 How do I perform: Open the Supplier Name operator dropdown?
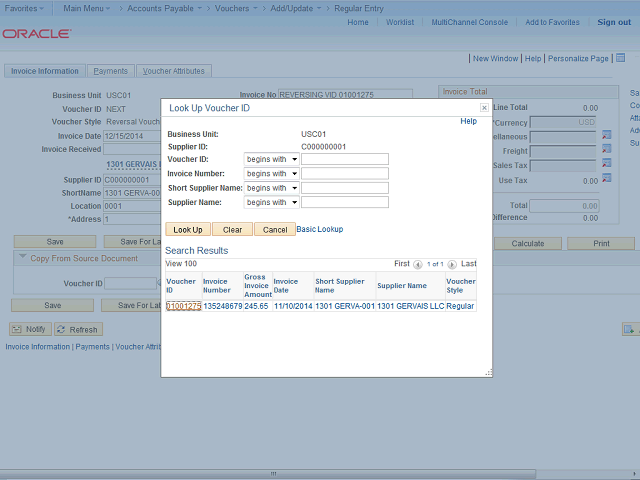(271, 202)
